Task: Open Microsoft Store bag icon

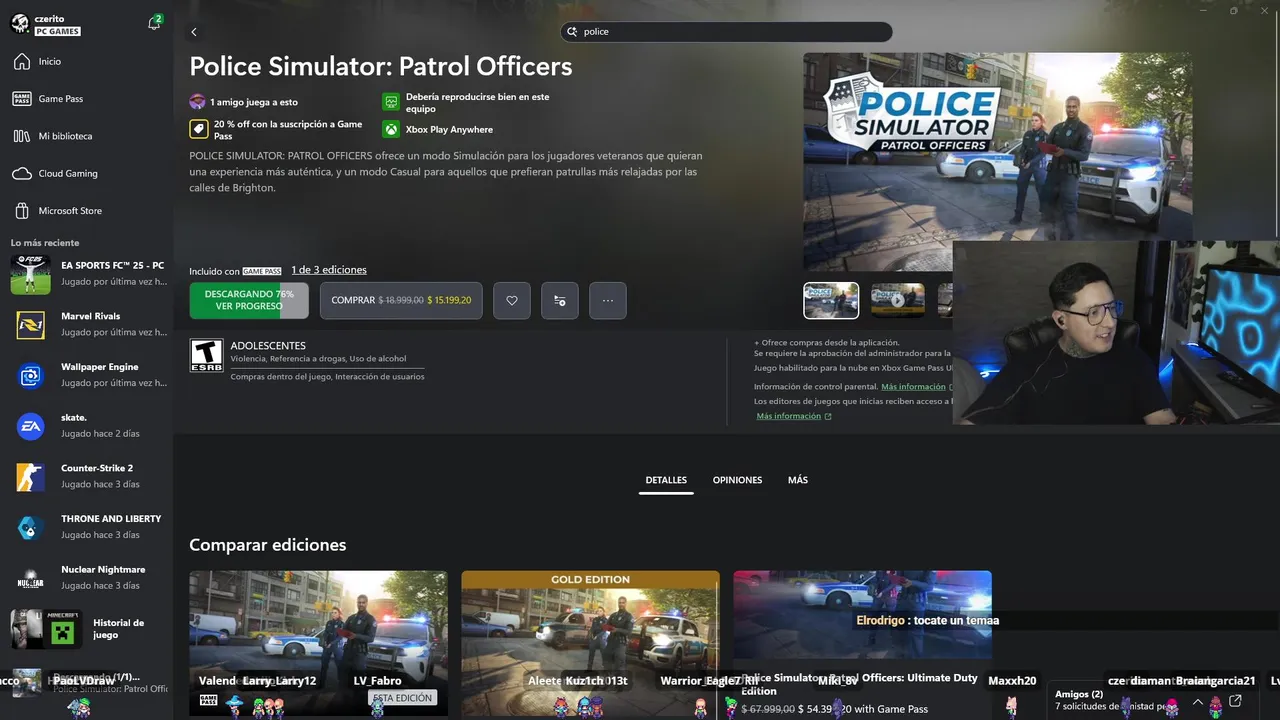Action: [22, 211]
